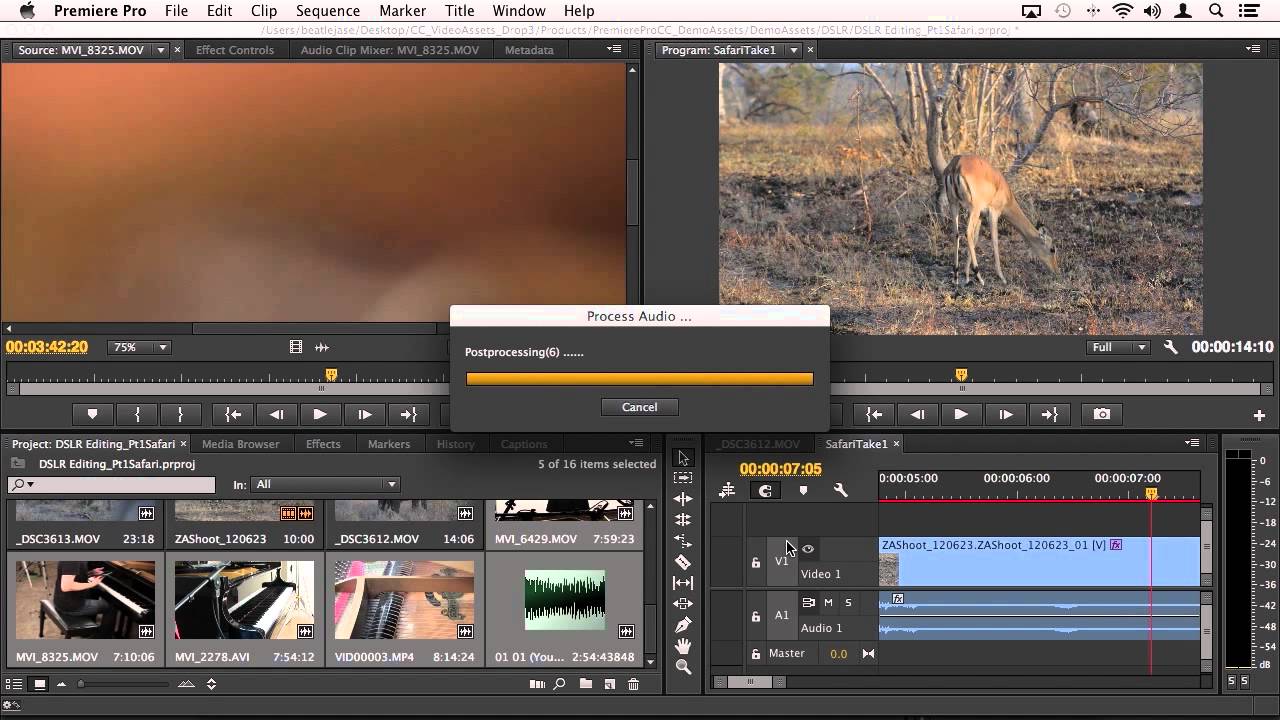The height and width of the screenshot is (720, 1280).
Task: Select the Rolling Edit tool
Action: click(x=683, y=520)
